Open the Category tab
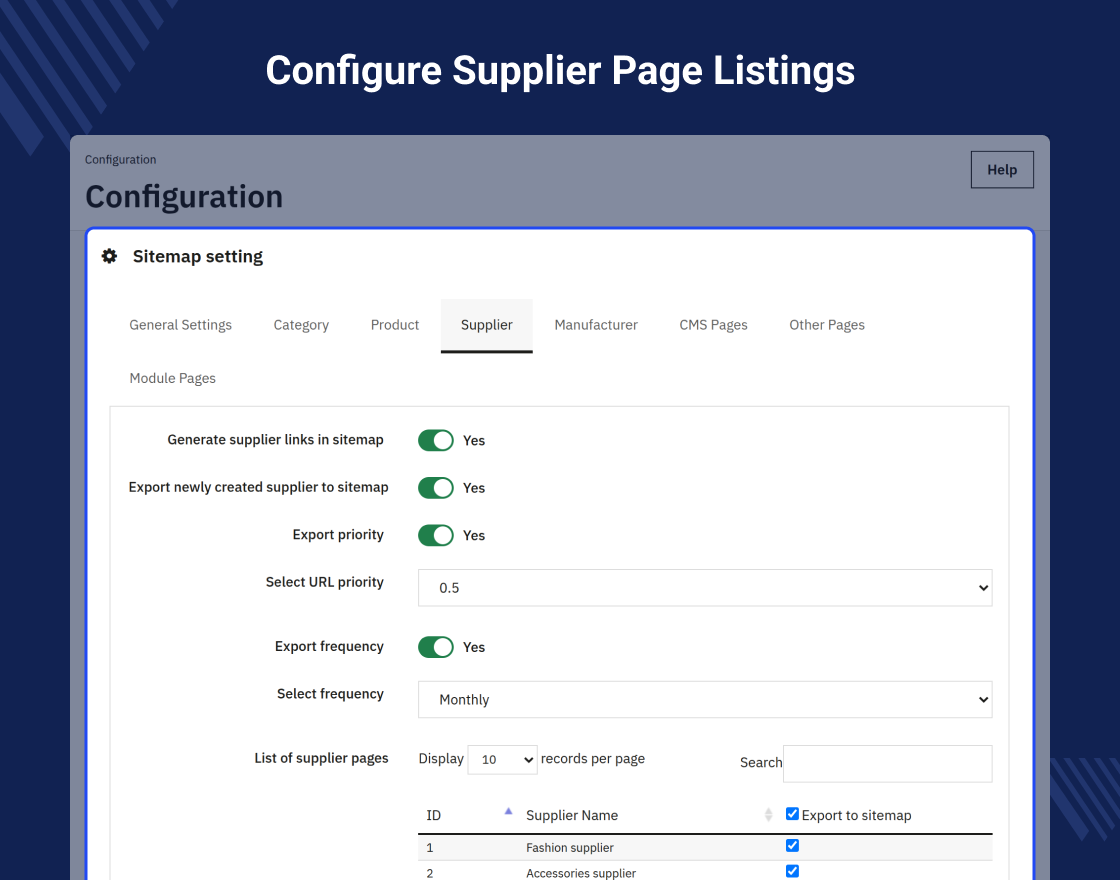This screenshot has width=1120, height=880. point(301,325)
